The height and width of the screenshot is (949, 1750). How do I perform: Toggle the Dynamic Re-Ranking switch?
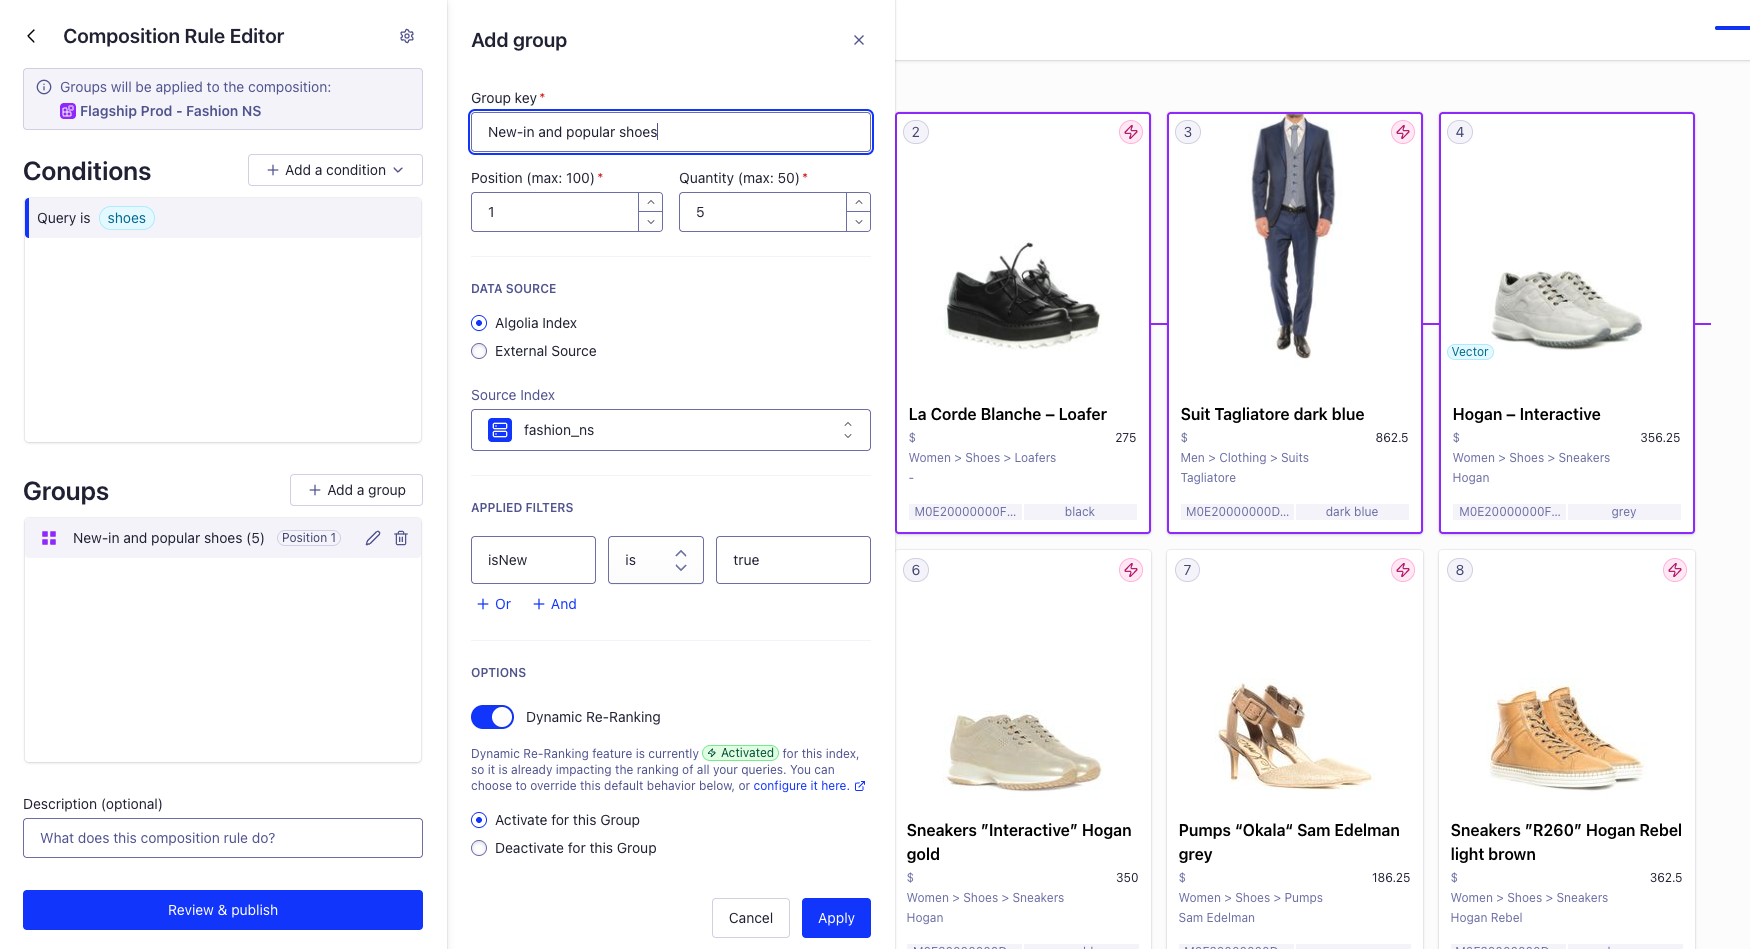(492, 717)
